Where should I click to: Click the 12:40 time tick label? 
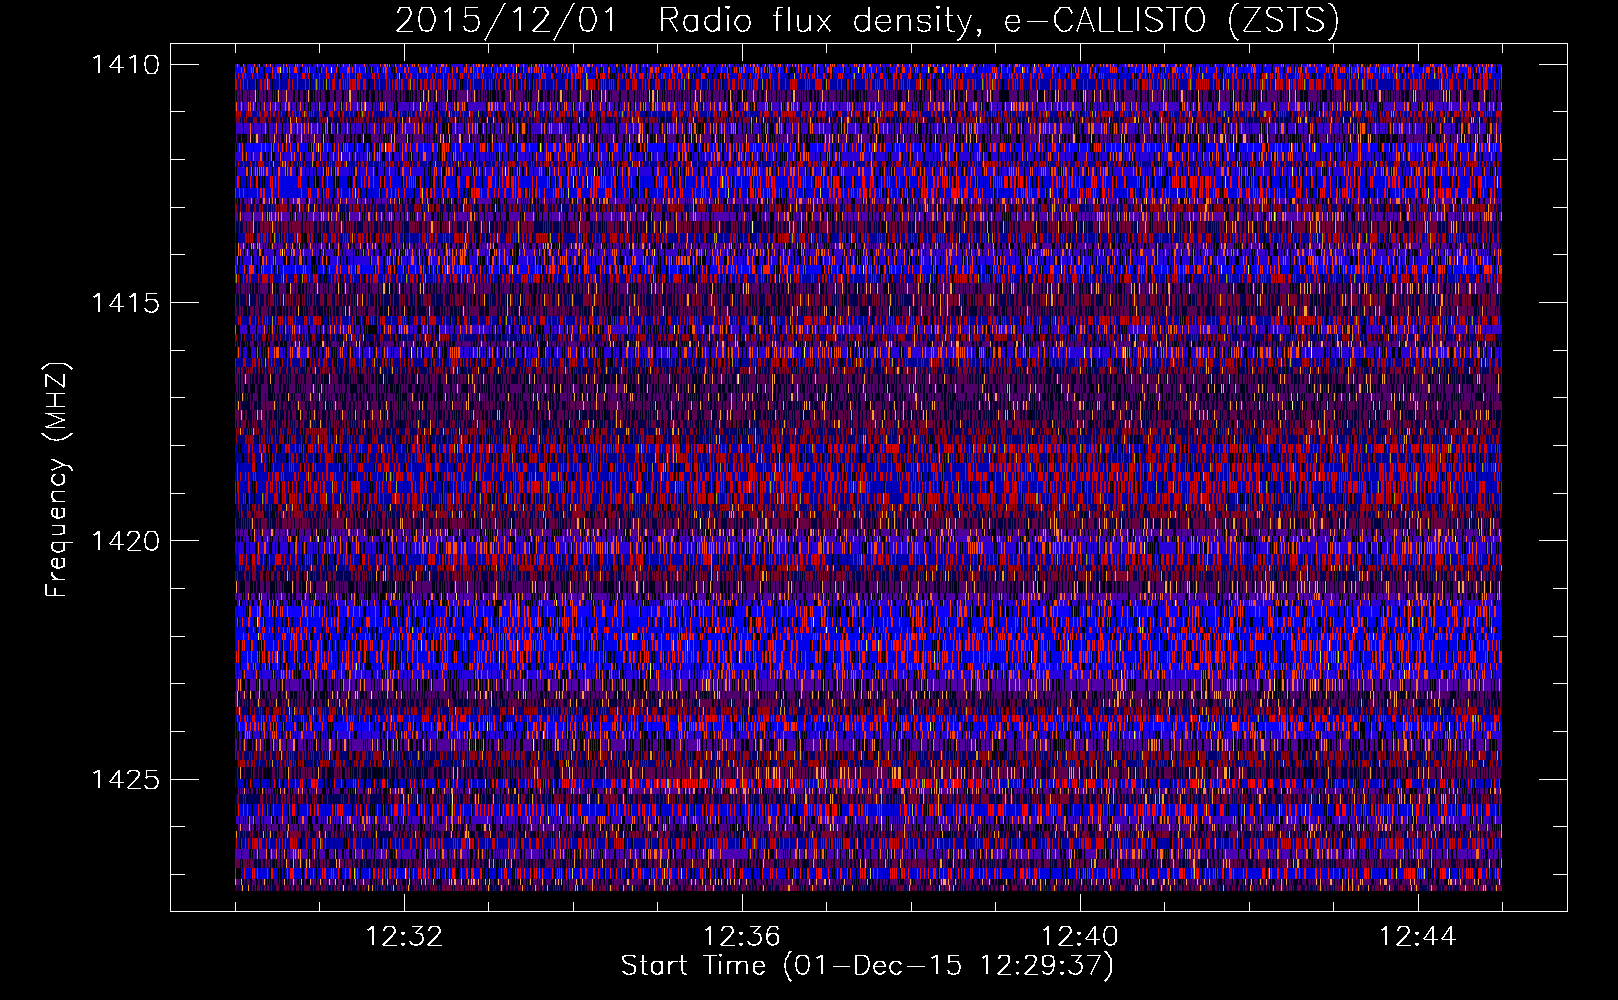pyautogui.click(x=1080, y=937)
